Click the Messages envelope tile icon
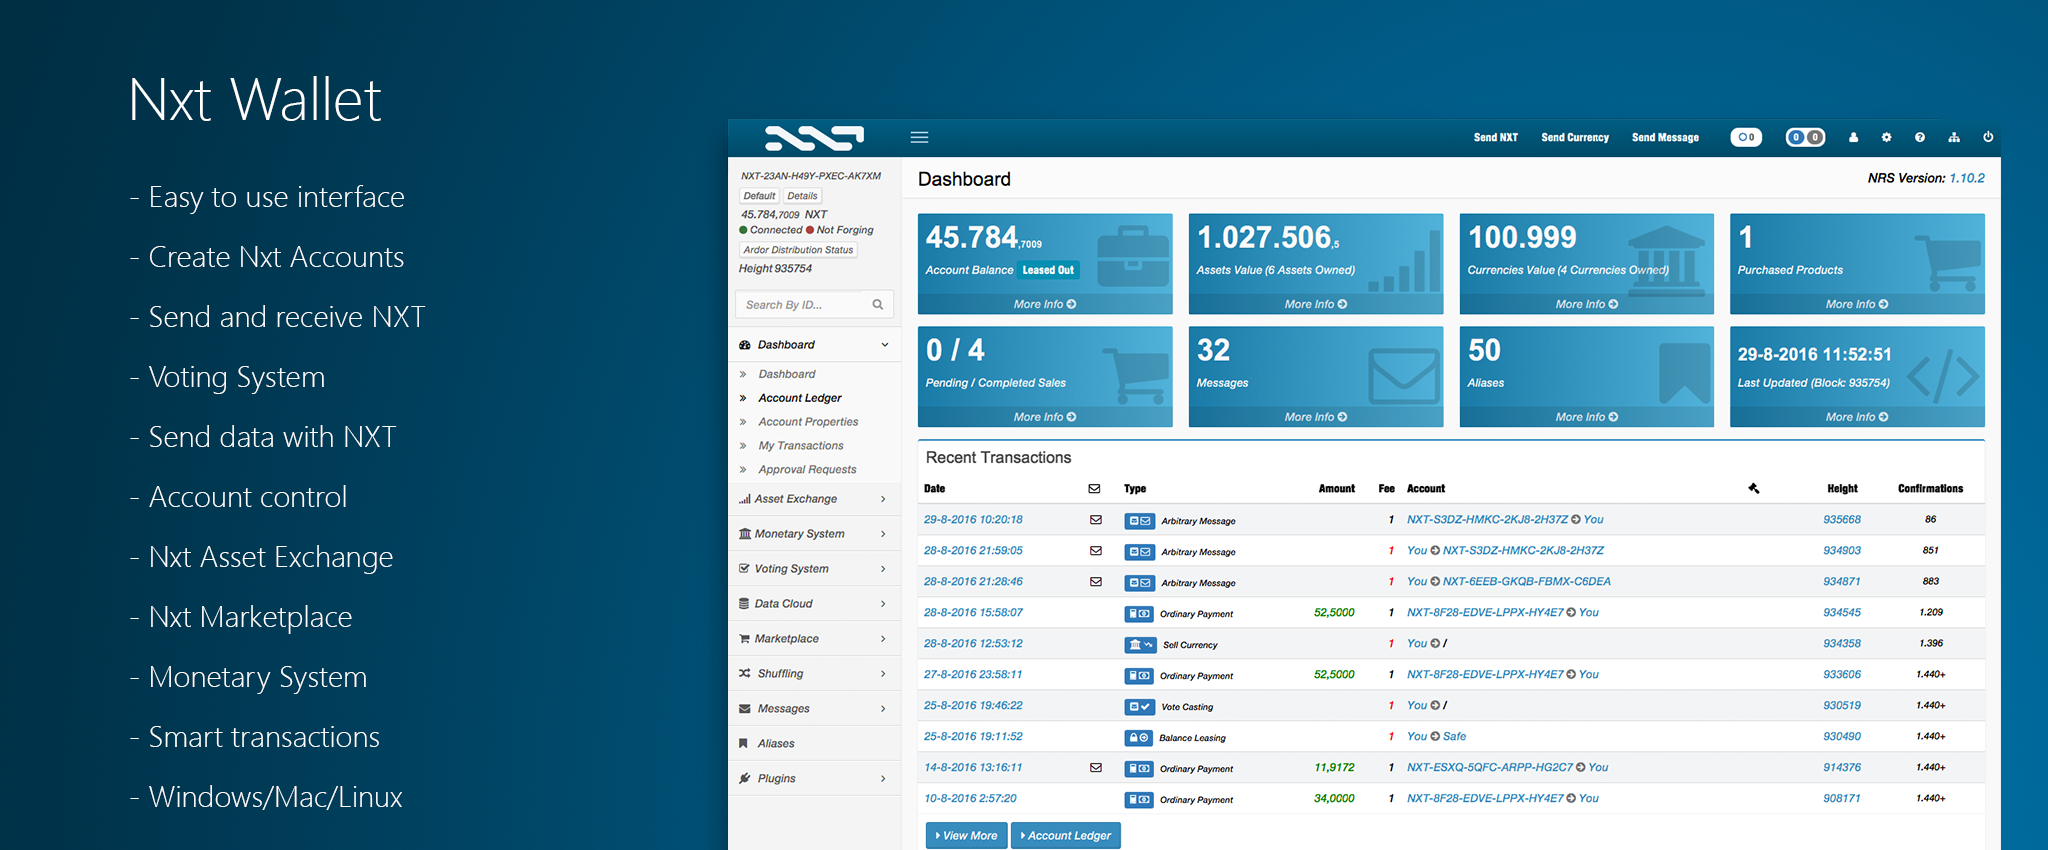Image resolution: width=2048 pixels, height=850 pixels. [x=1404, y=376]
